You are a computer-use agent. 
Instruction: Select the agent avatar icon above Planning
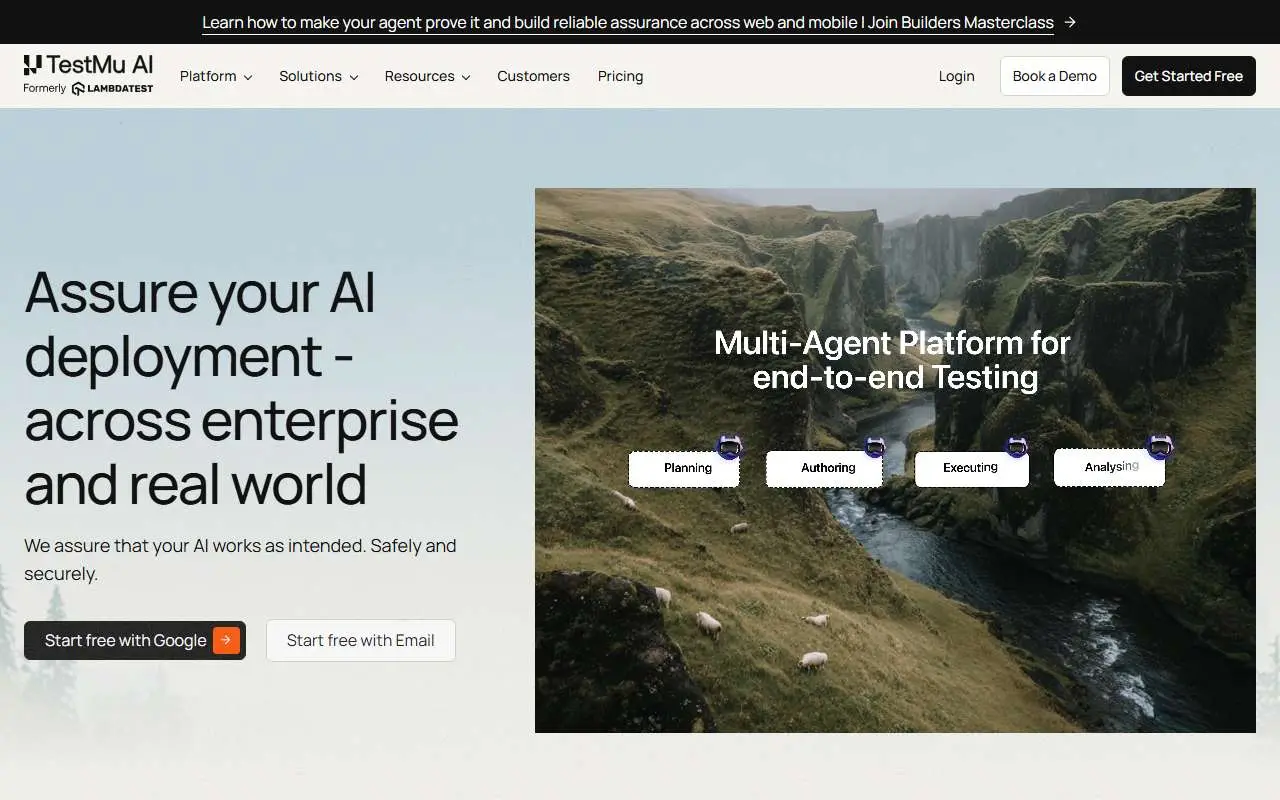click(730, 447)
